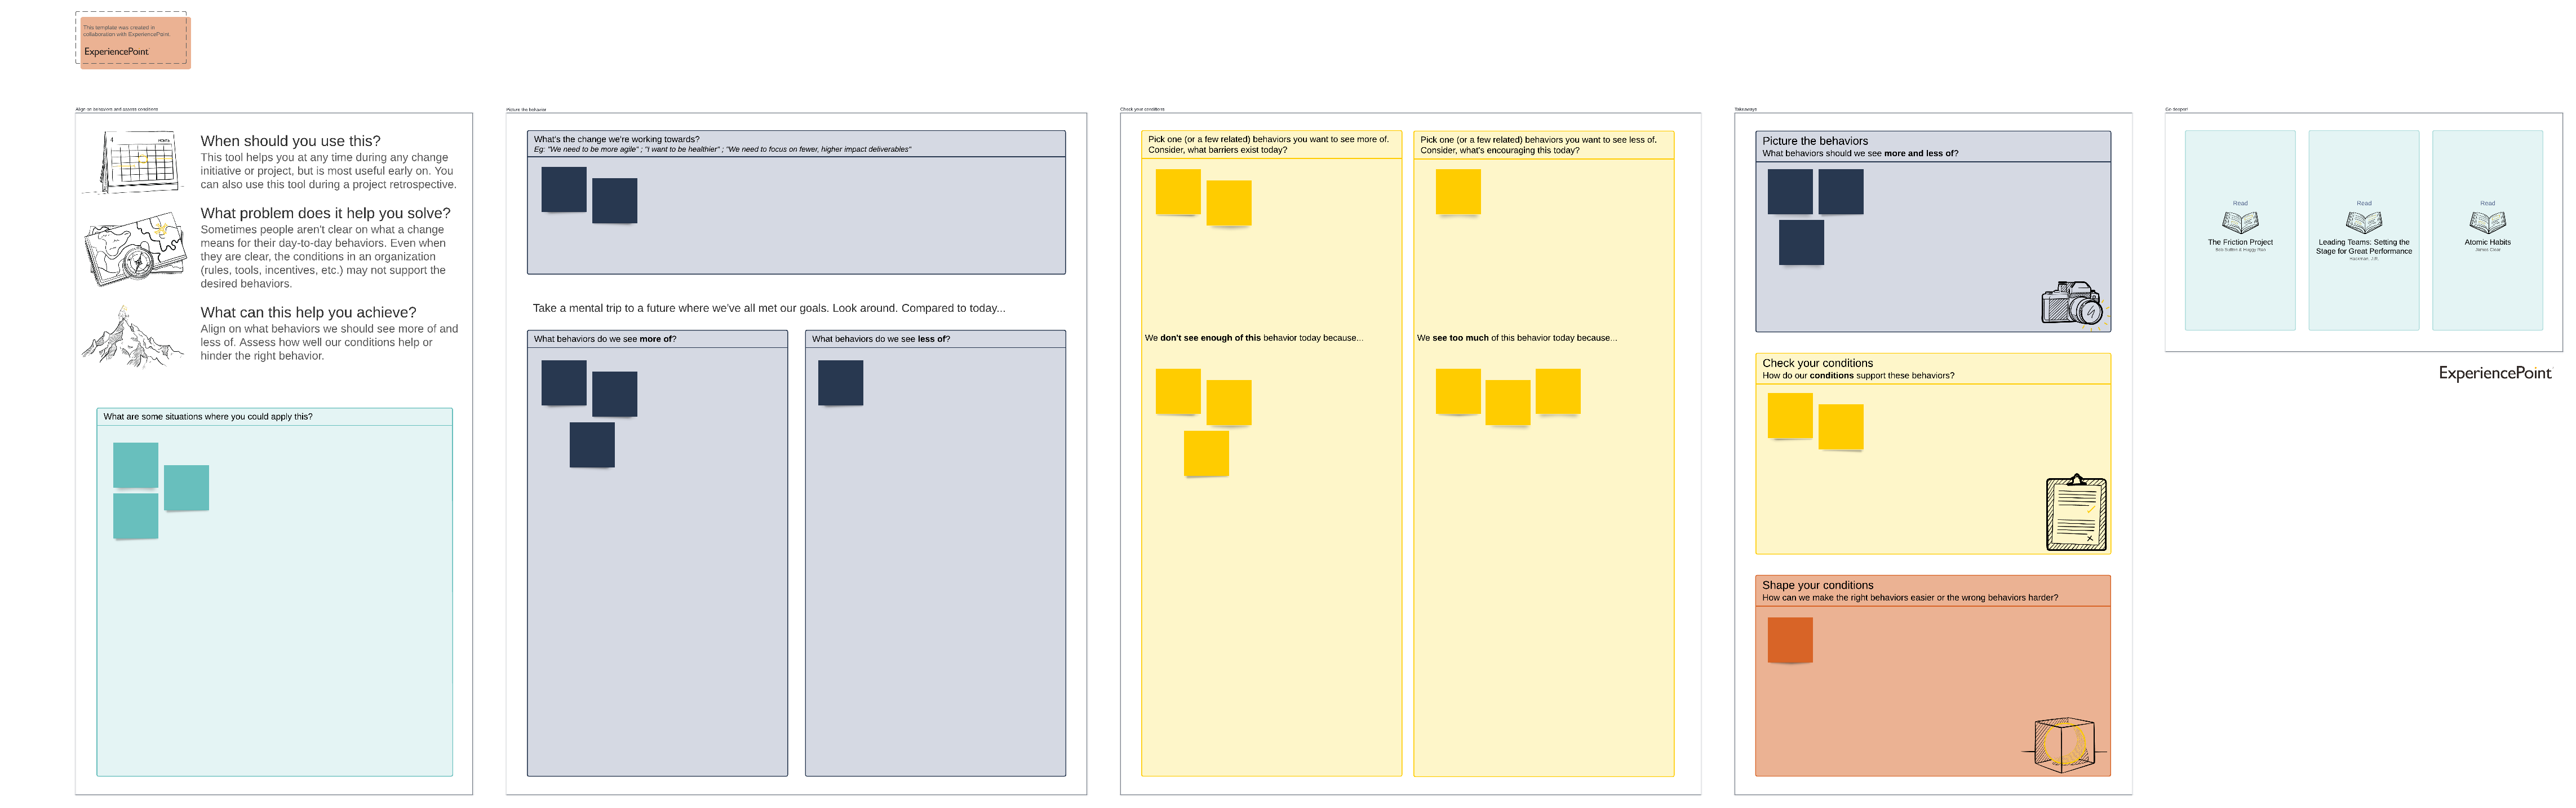
Task: Select the cube sketch in Shape your conditions
Action: [x=2064, y=744]
